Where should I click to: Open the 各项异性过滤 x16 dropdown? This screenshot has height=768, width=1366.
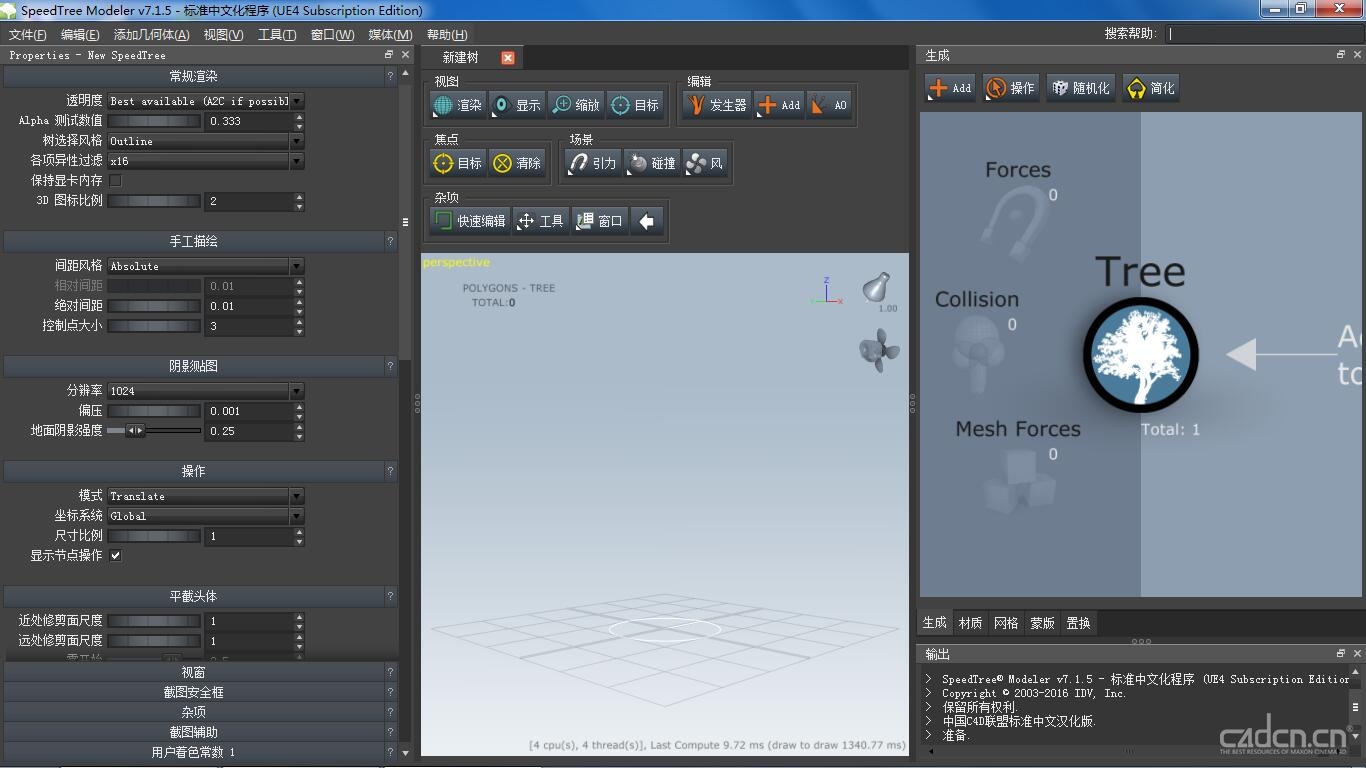(205, 161)
